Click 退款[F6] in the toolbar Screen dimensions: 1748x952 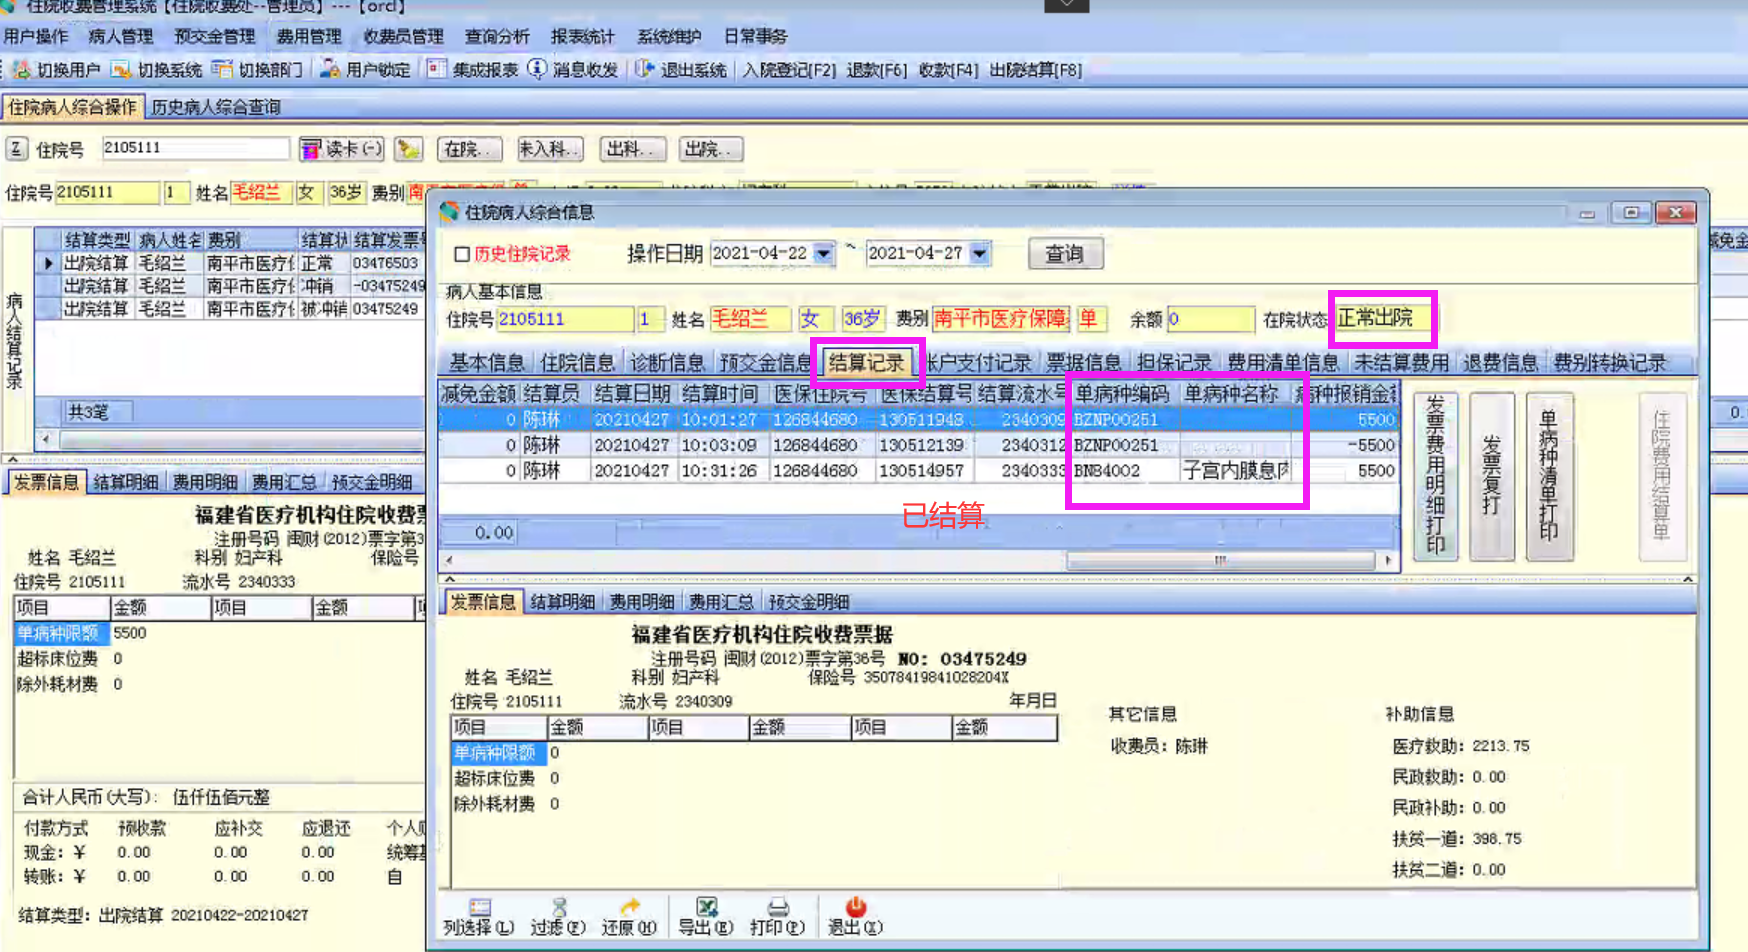coord(876,70)
